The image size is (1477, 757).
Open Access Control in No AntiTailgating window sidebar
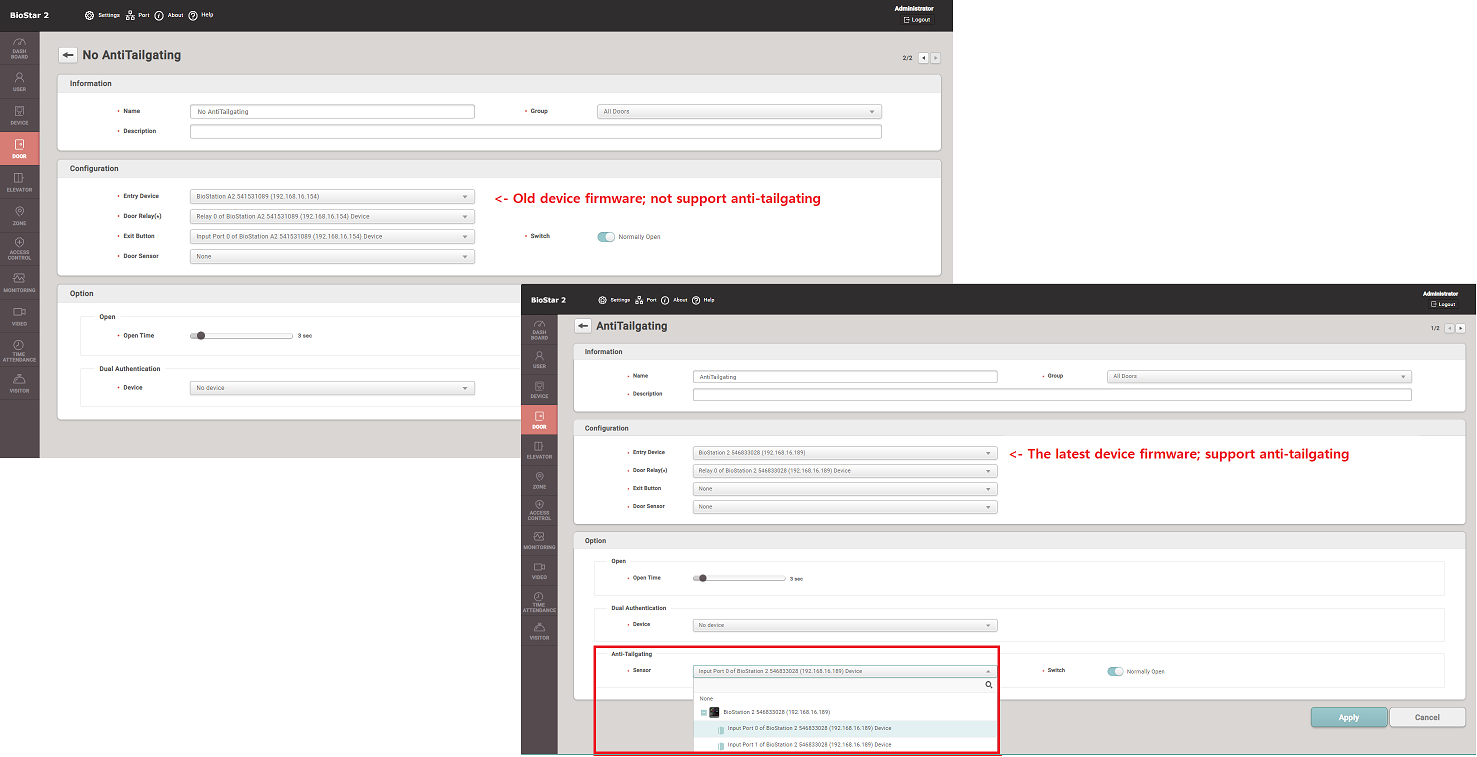tap(19, 249)
